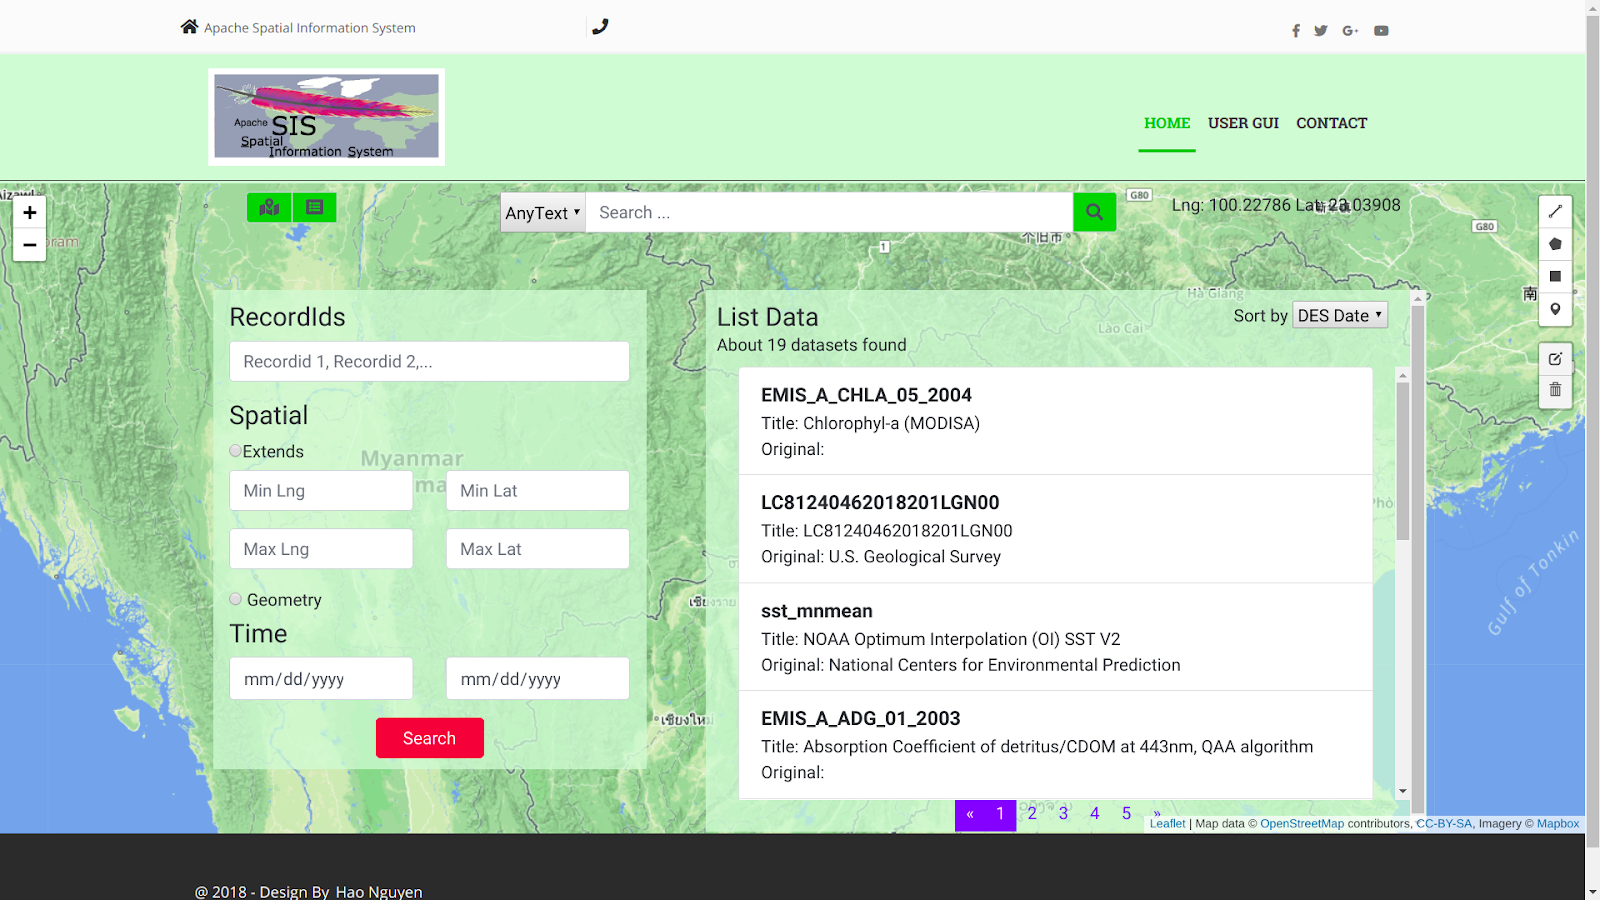Open the LC81240462018201LGN00 dataset entry

coord(1055,529)
